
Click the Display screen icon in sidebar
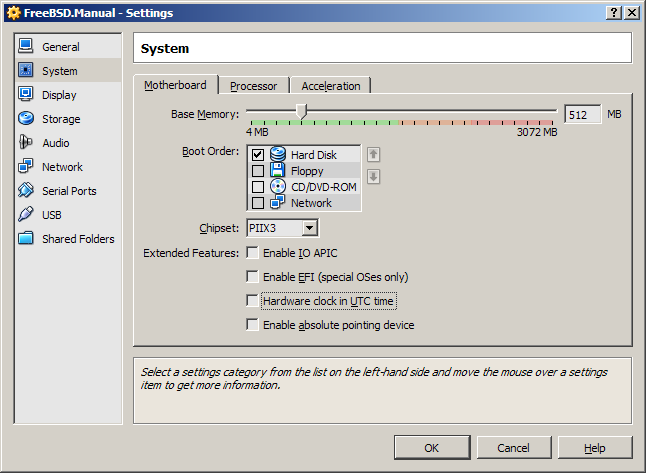(x=26, y=94)
